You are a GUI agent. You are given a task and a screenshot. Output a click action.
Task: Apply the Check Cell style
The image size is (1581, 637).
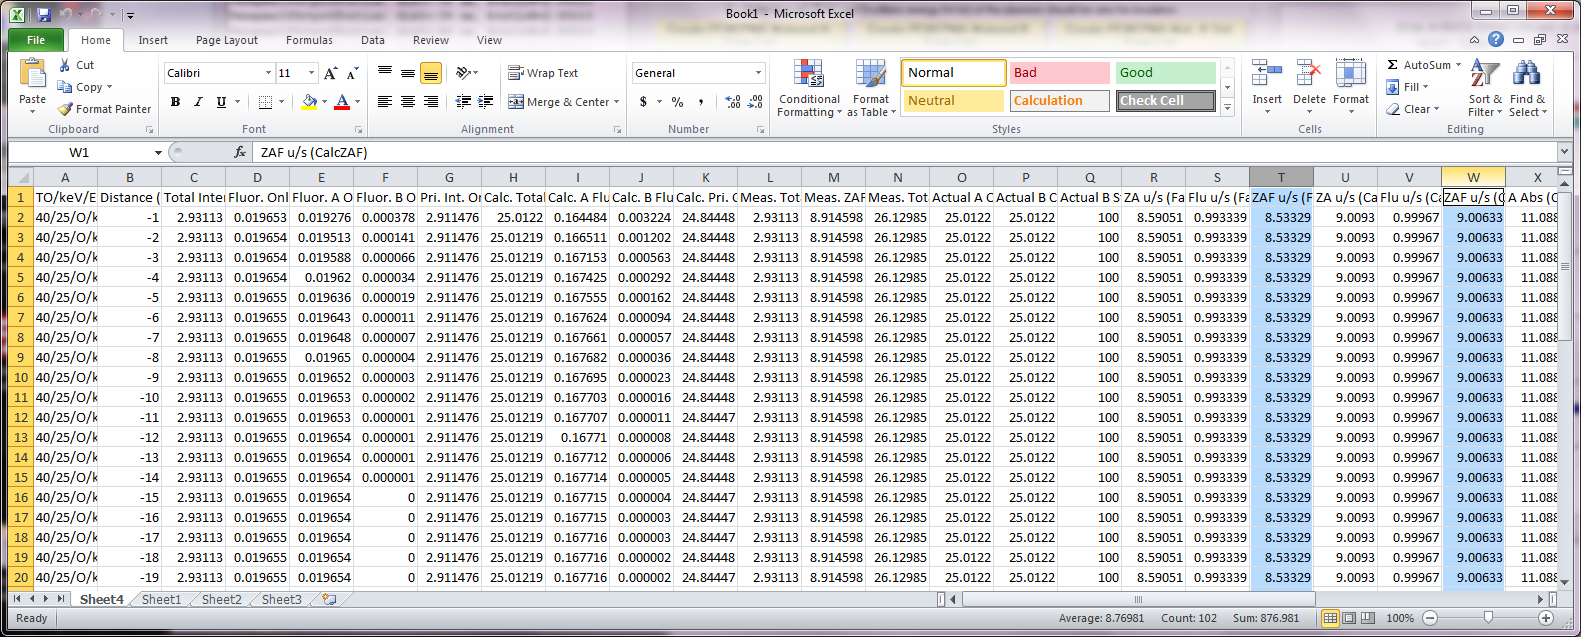tap(1165, 101)
